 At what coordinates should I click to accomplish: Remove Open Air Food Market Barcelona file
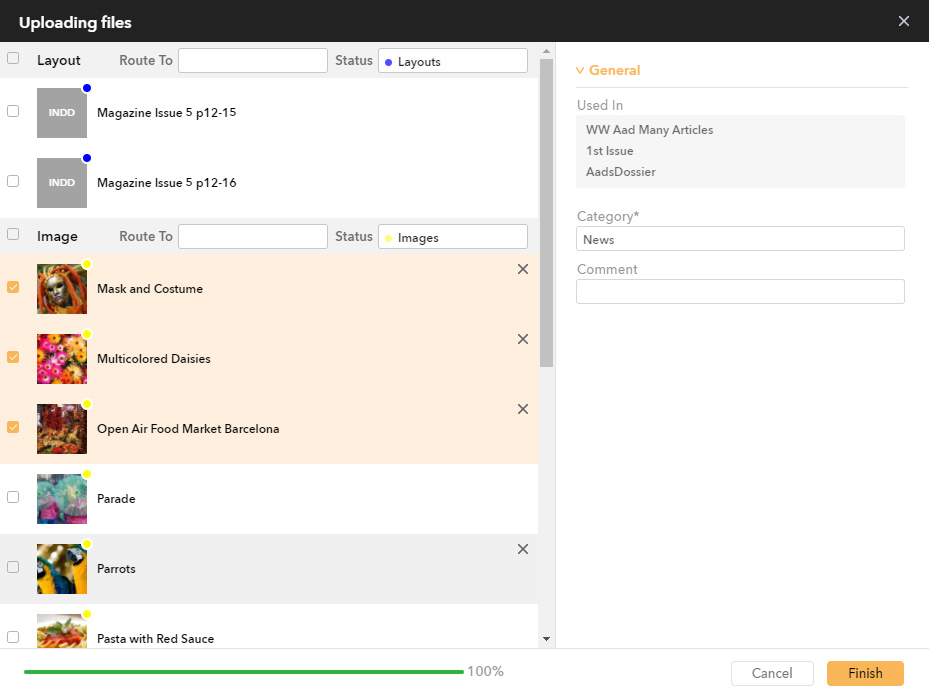(522, 409)
